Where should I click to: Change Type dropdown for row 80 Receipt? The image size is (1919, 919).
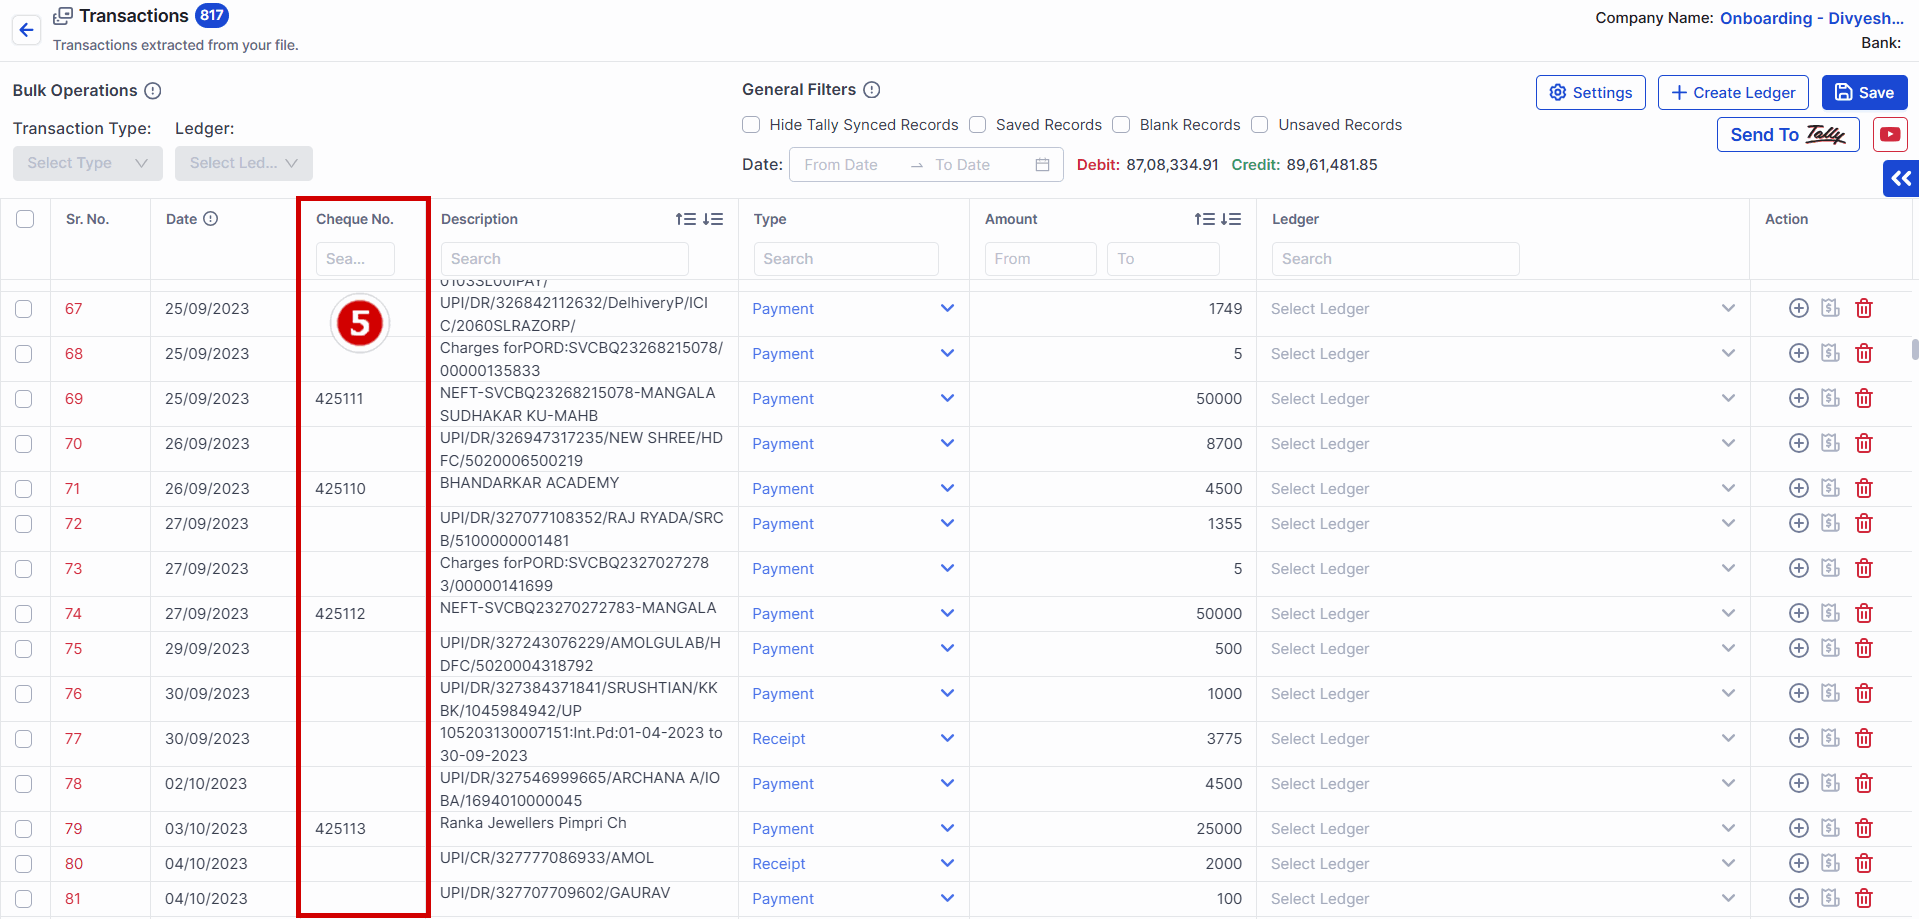click(854, 864)
